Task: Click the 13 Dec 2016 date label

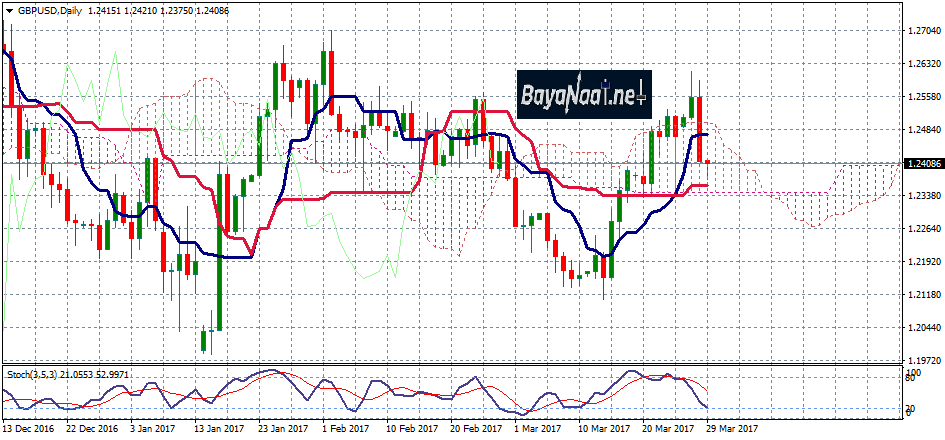Action: coord(30,428)
